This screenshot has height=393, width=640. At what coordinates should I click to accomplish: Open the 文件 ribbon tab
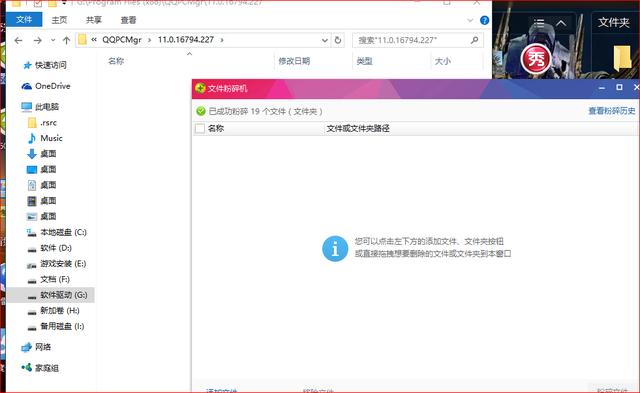pos(24,20)
